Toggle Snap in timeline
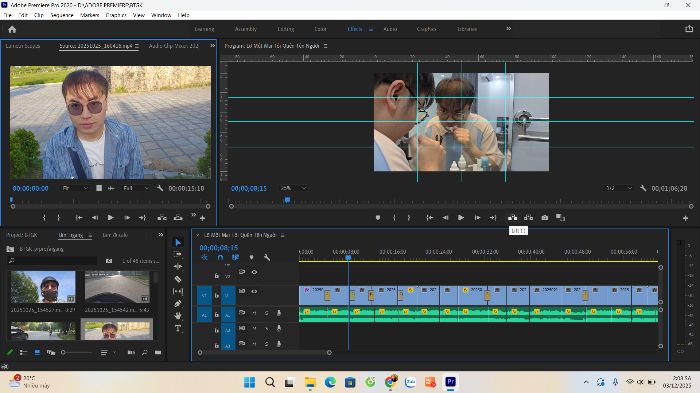The image size is (700, 393). click(x=220, y=257)
